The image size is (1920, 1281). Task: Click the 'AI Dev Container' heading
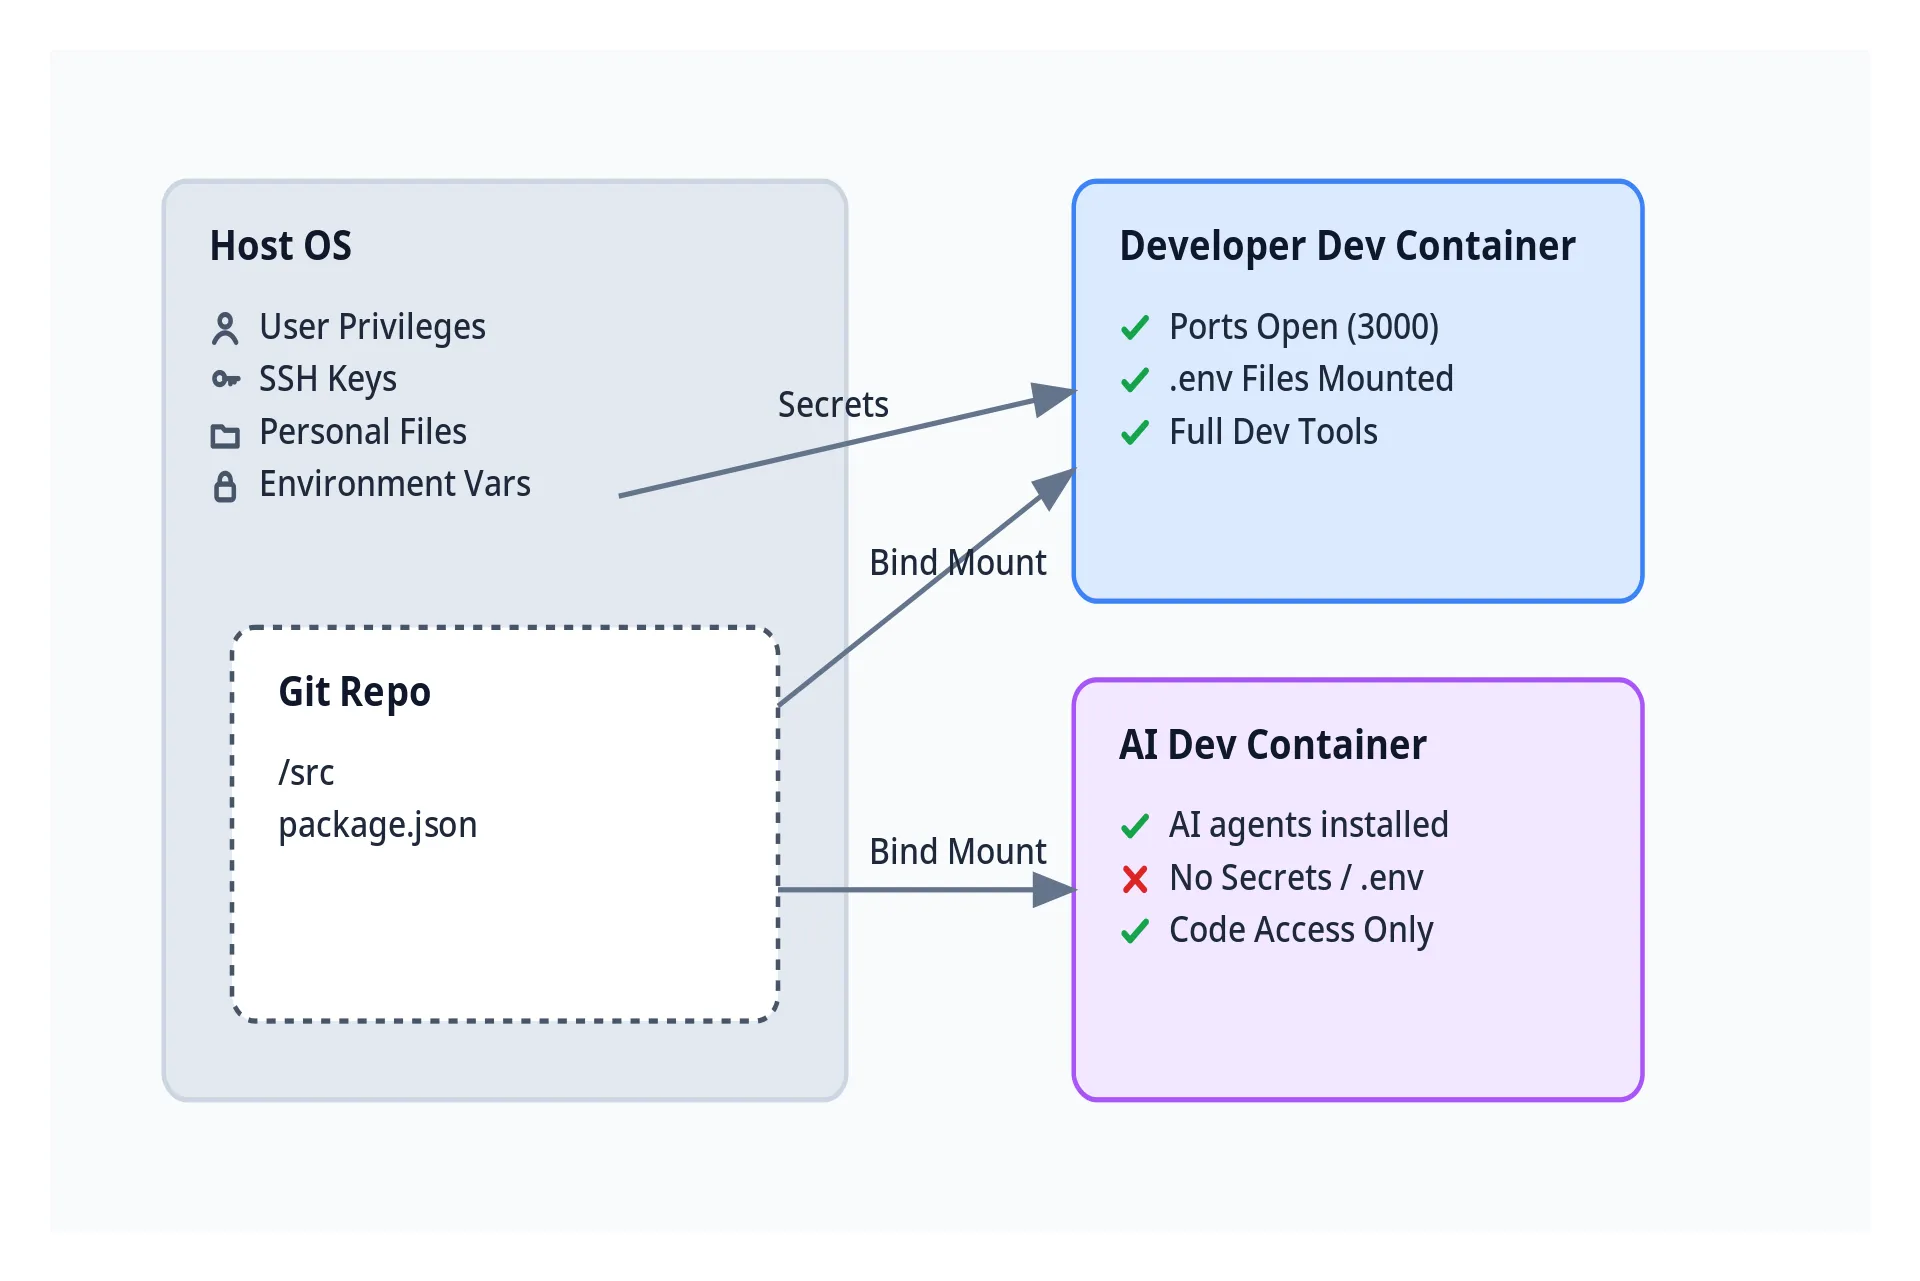(1272, 745)
